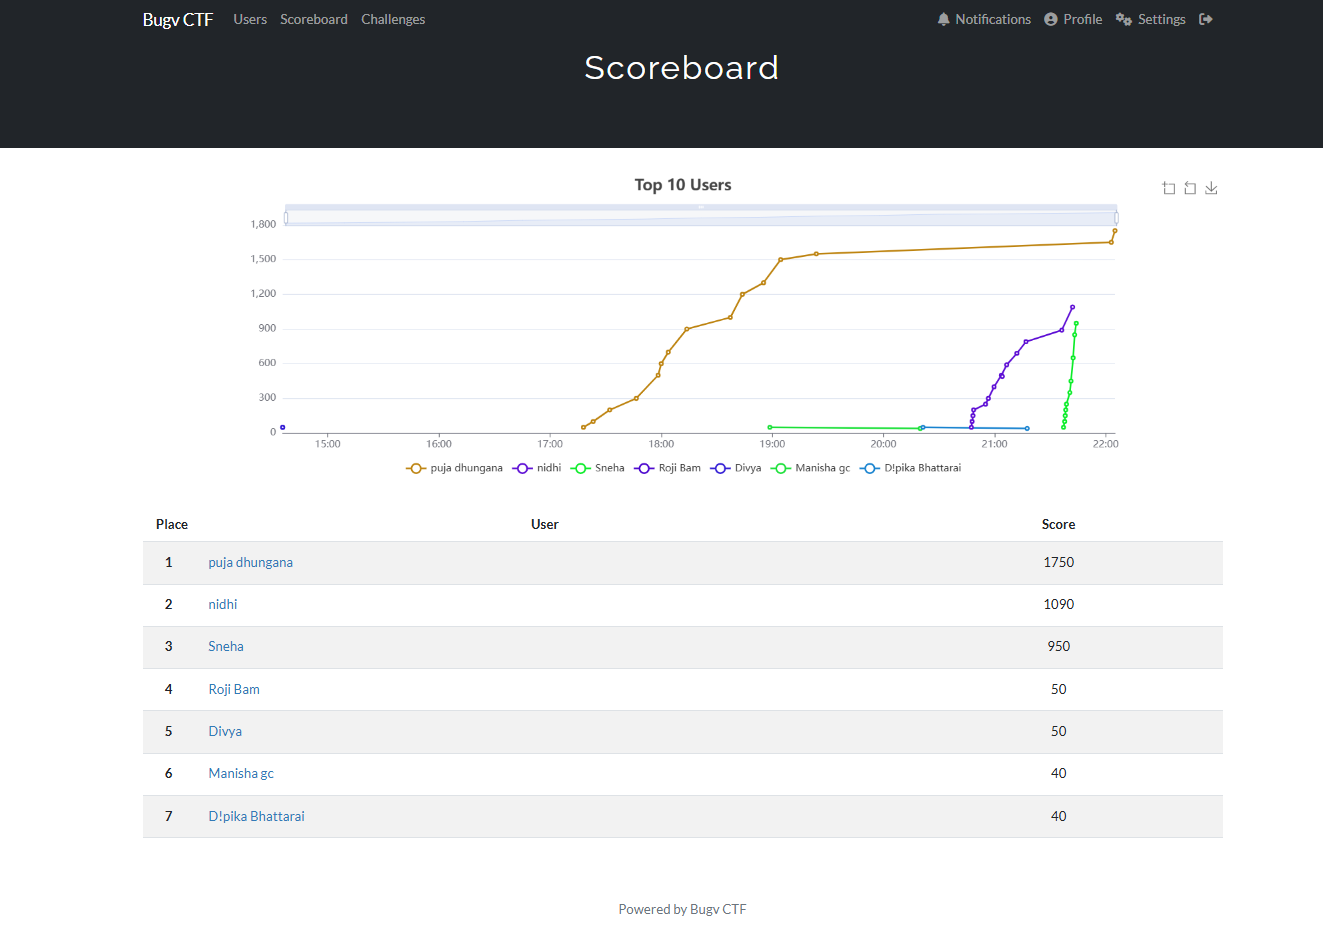
Task: Click the Profile user icon
Action: (x=1051, y=19)
